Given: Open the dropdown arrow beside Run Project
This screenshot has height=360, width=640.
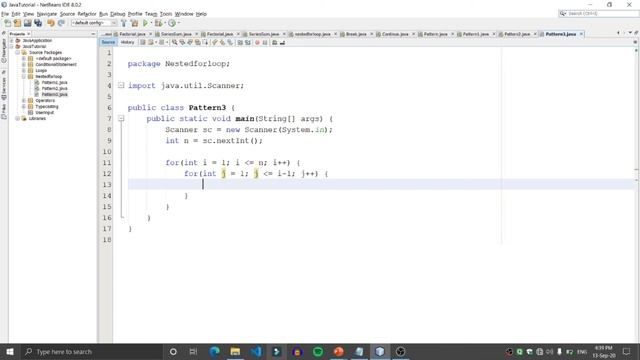Looking at the screenshot, I should click(151, 23).
